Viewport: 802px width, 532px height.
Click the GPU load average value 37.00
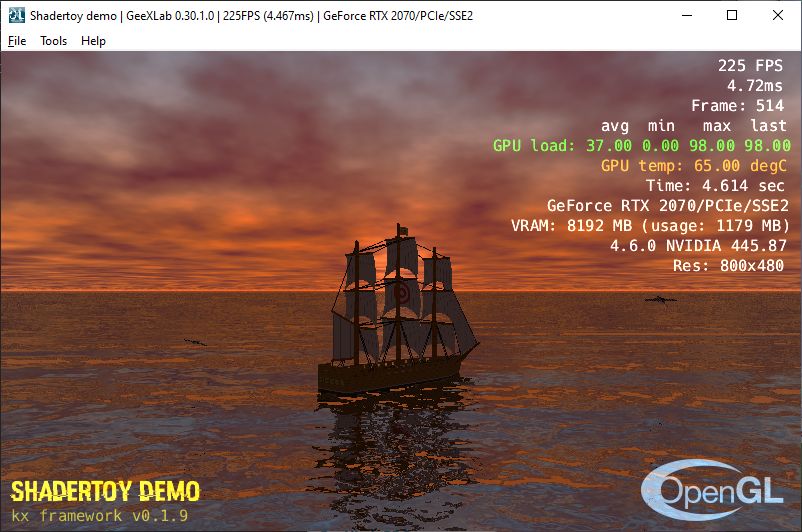[x=609, y=146]
